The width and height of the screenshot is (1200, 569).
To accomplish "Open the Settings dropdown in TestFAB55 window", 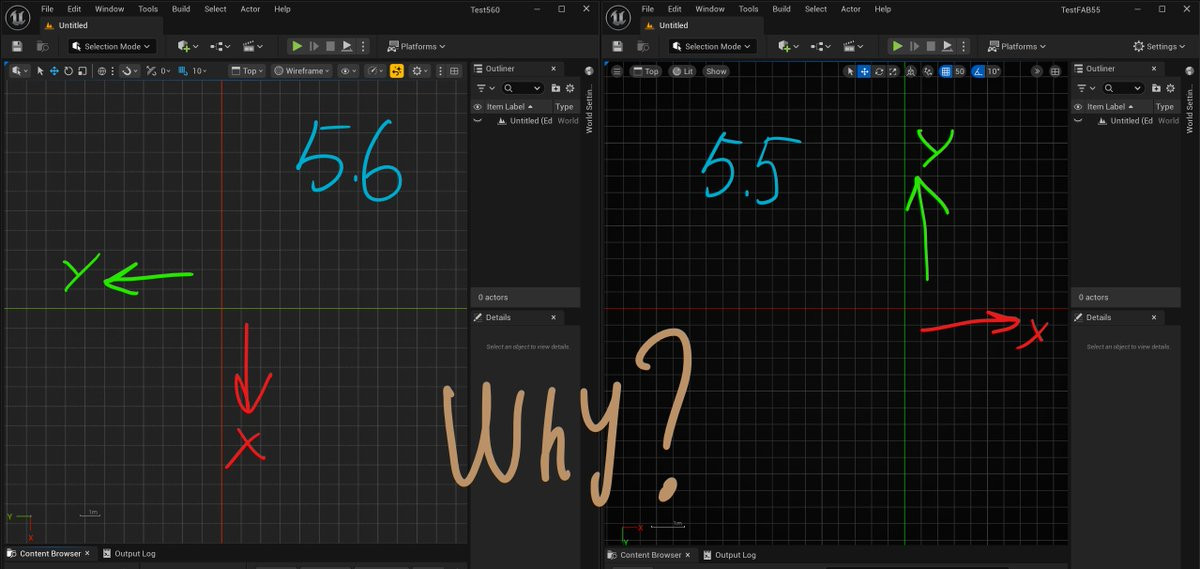I will 1160,46.
